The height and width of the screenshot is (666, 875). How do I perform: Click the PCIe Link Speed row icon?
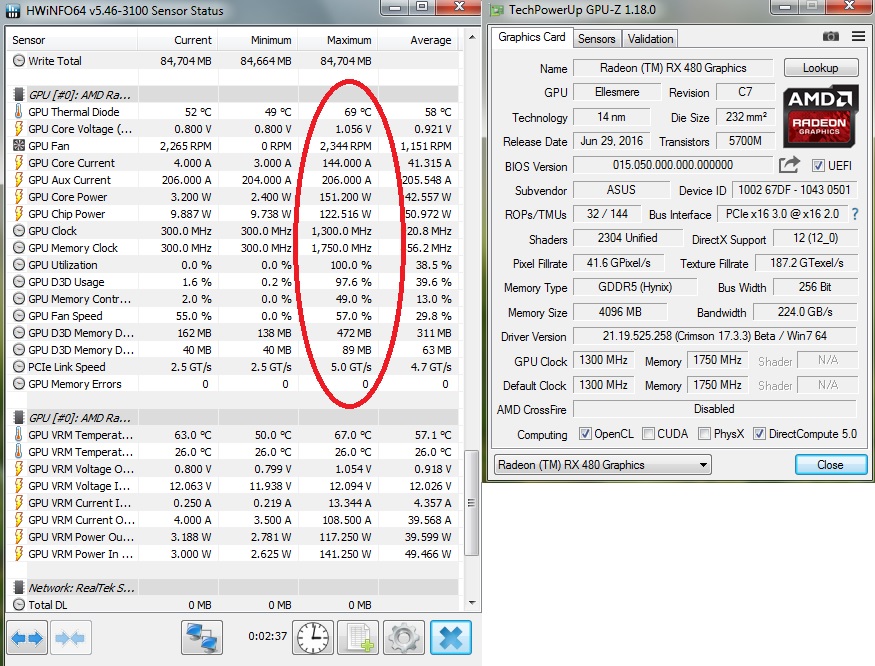(x=18, y=367)
